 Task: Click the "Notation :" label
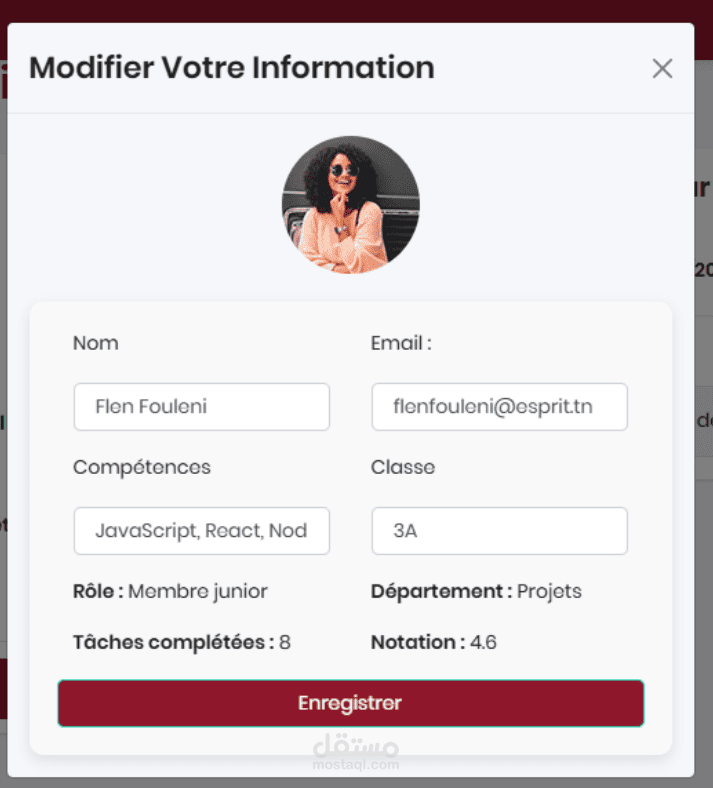click(x=417, y=642)
